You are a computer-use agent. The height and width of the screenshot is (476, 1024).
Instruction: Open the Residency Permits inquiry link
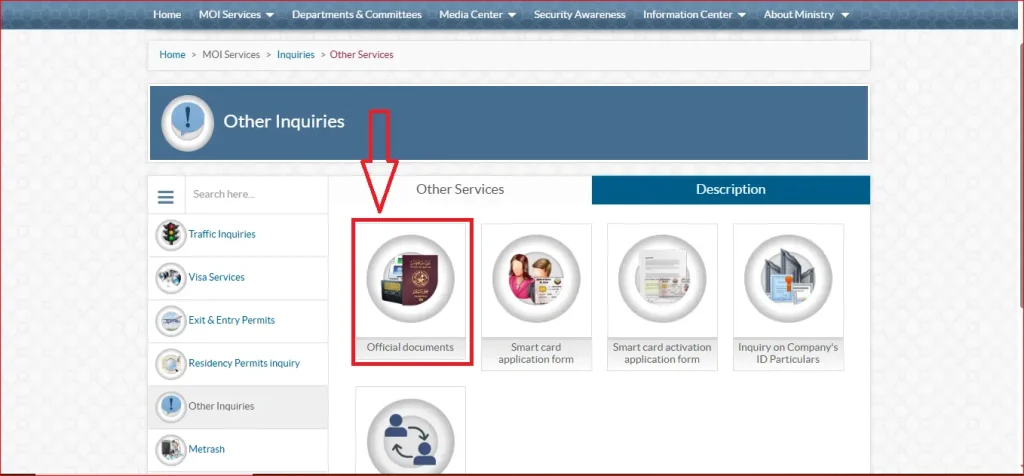point(244,364)
